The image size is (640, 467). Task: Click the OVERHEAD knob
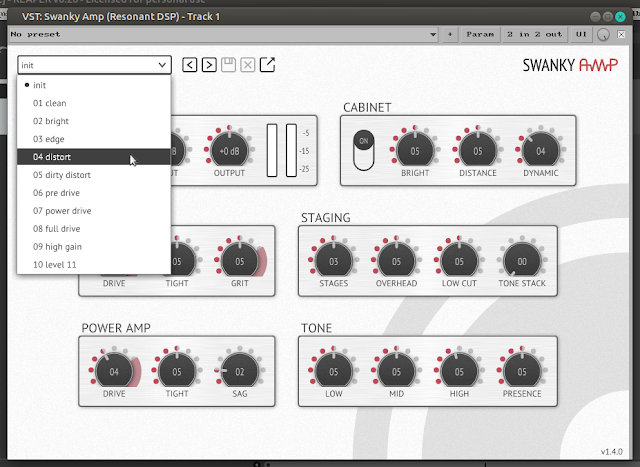(396, 261)
